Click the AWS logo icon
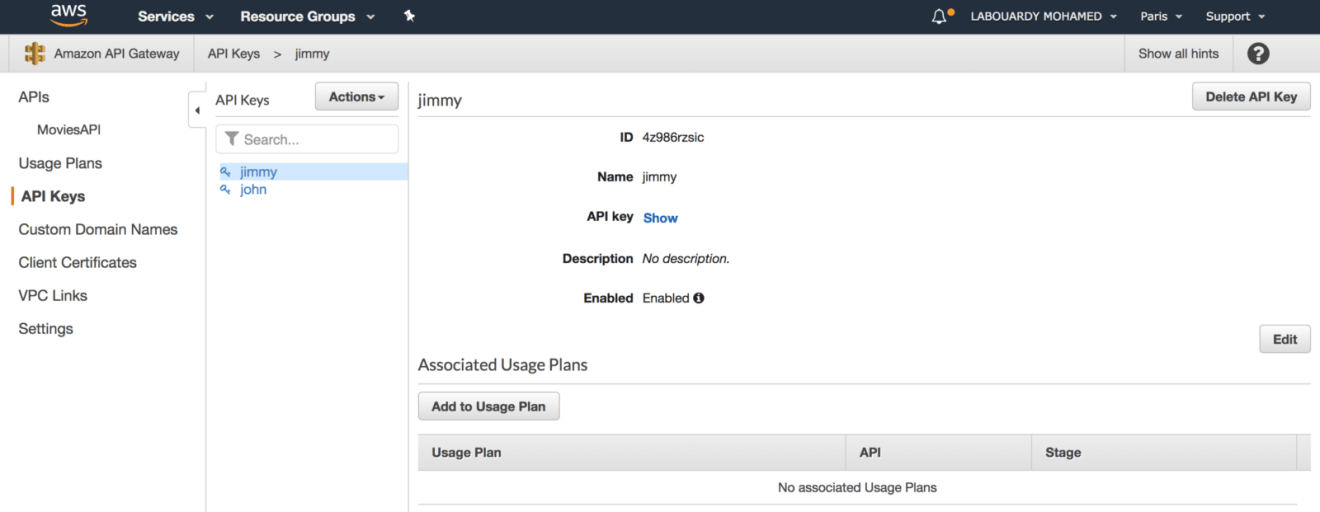This screenshot has height=512, width=1320. 69,15
